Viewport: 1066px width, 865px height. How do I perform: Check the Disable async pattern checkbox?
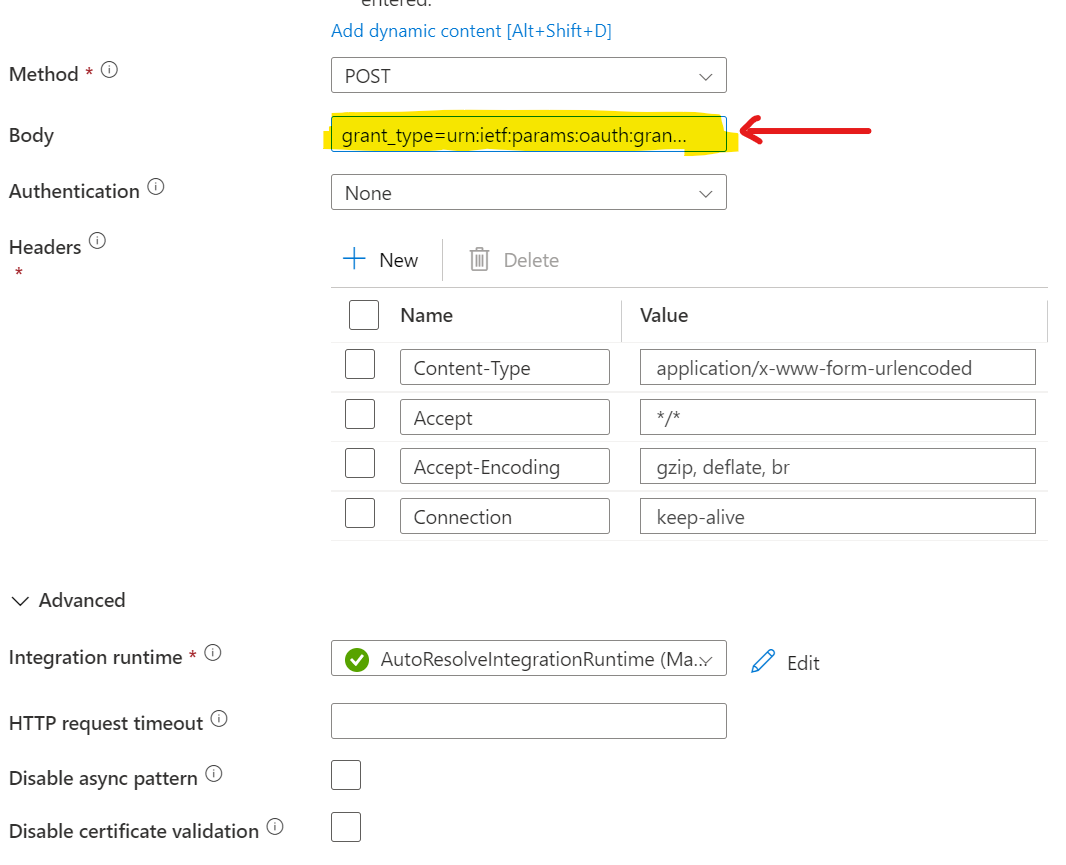pos(345,774)
